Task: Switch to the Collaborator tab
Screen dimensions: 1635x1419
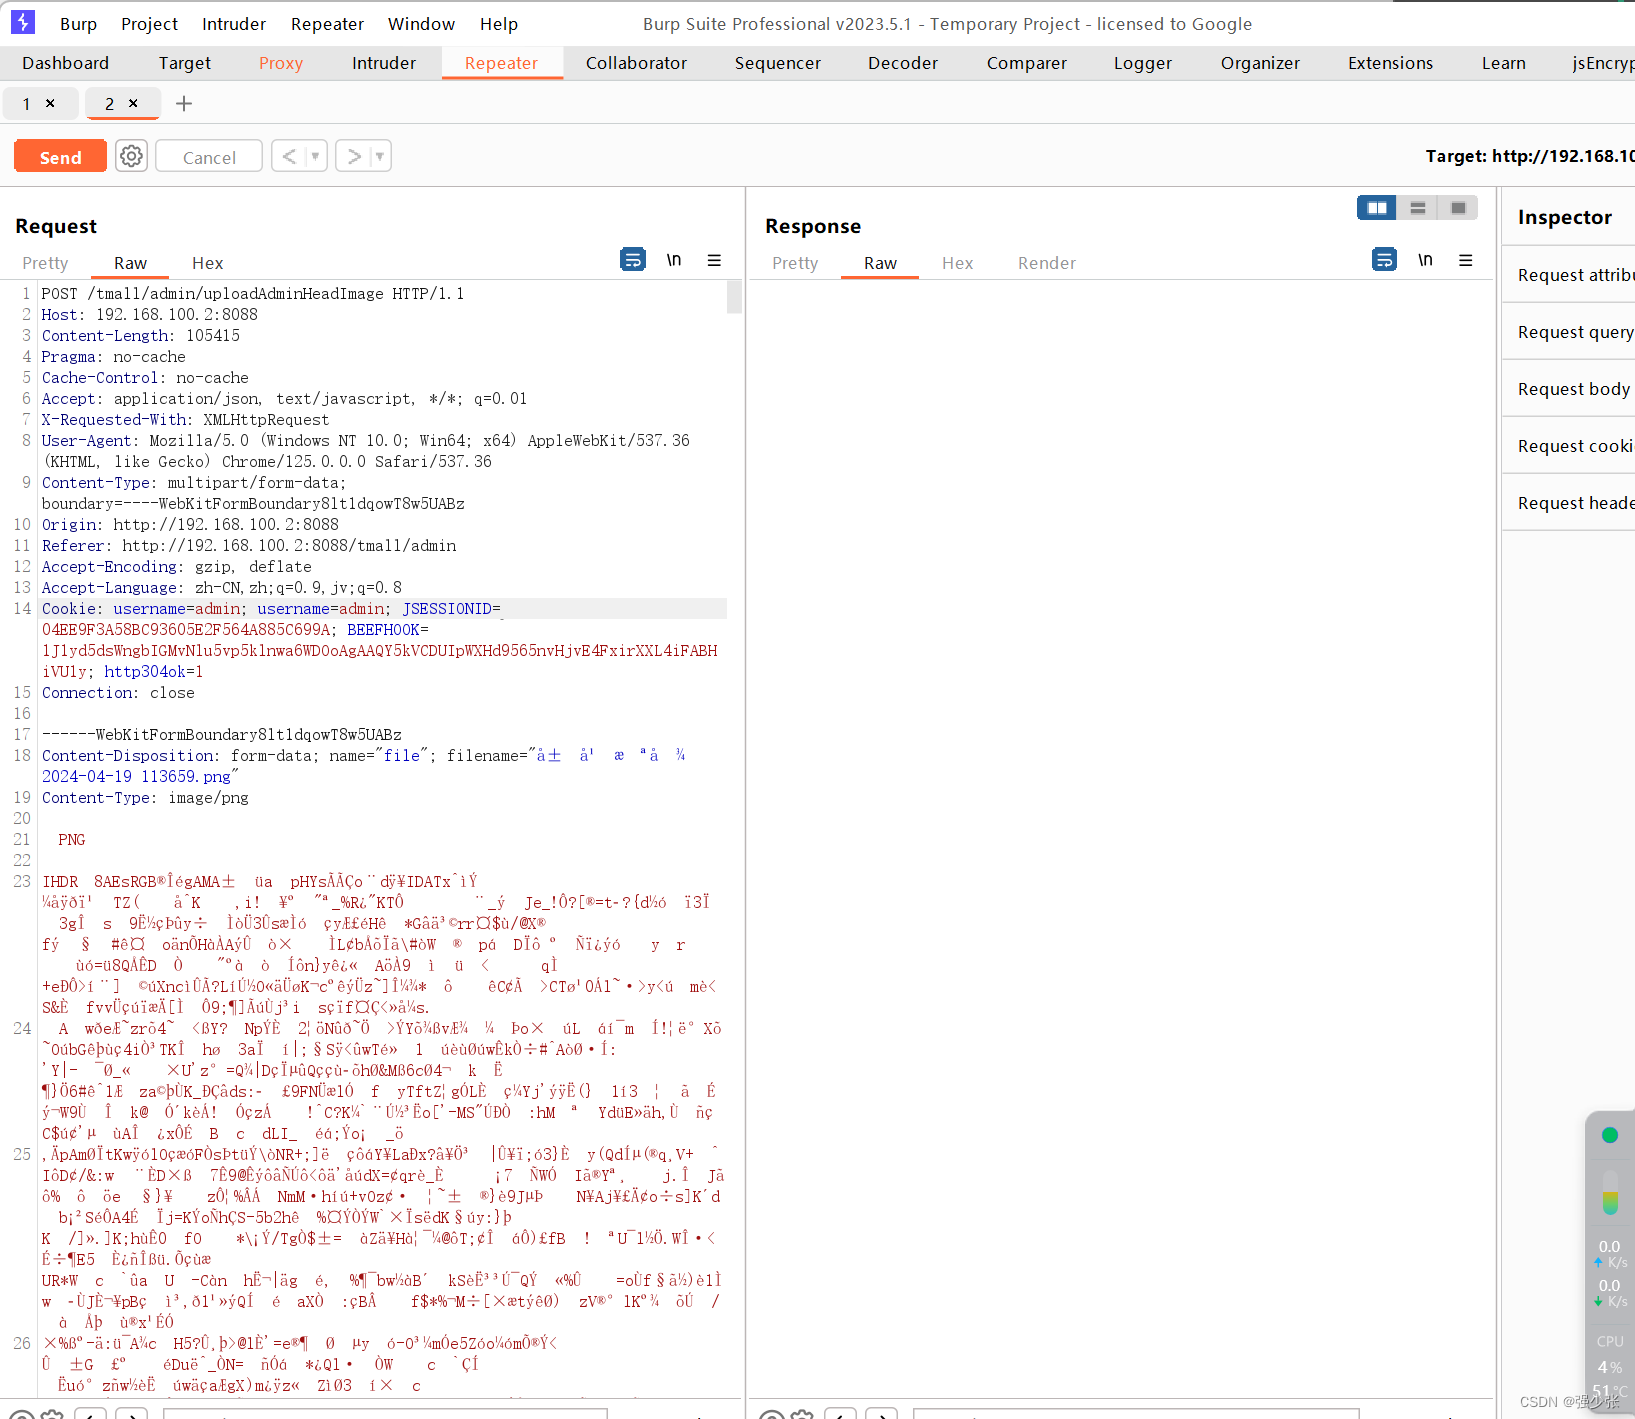Action: (636, 63)
